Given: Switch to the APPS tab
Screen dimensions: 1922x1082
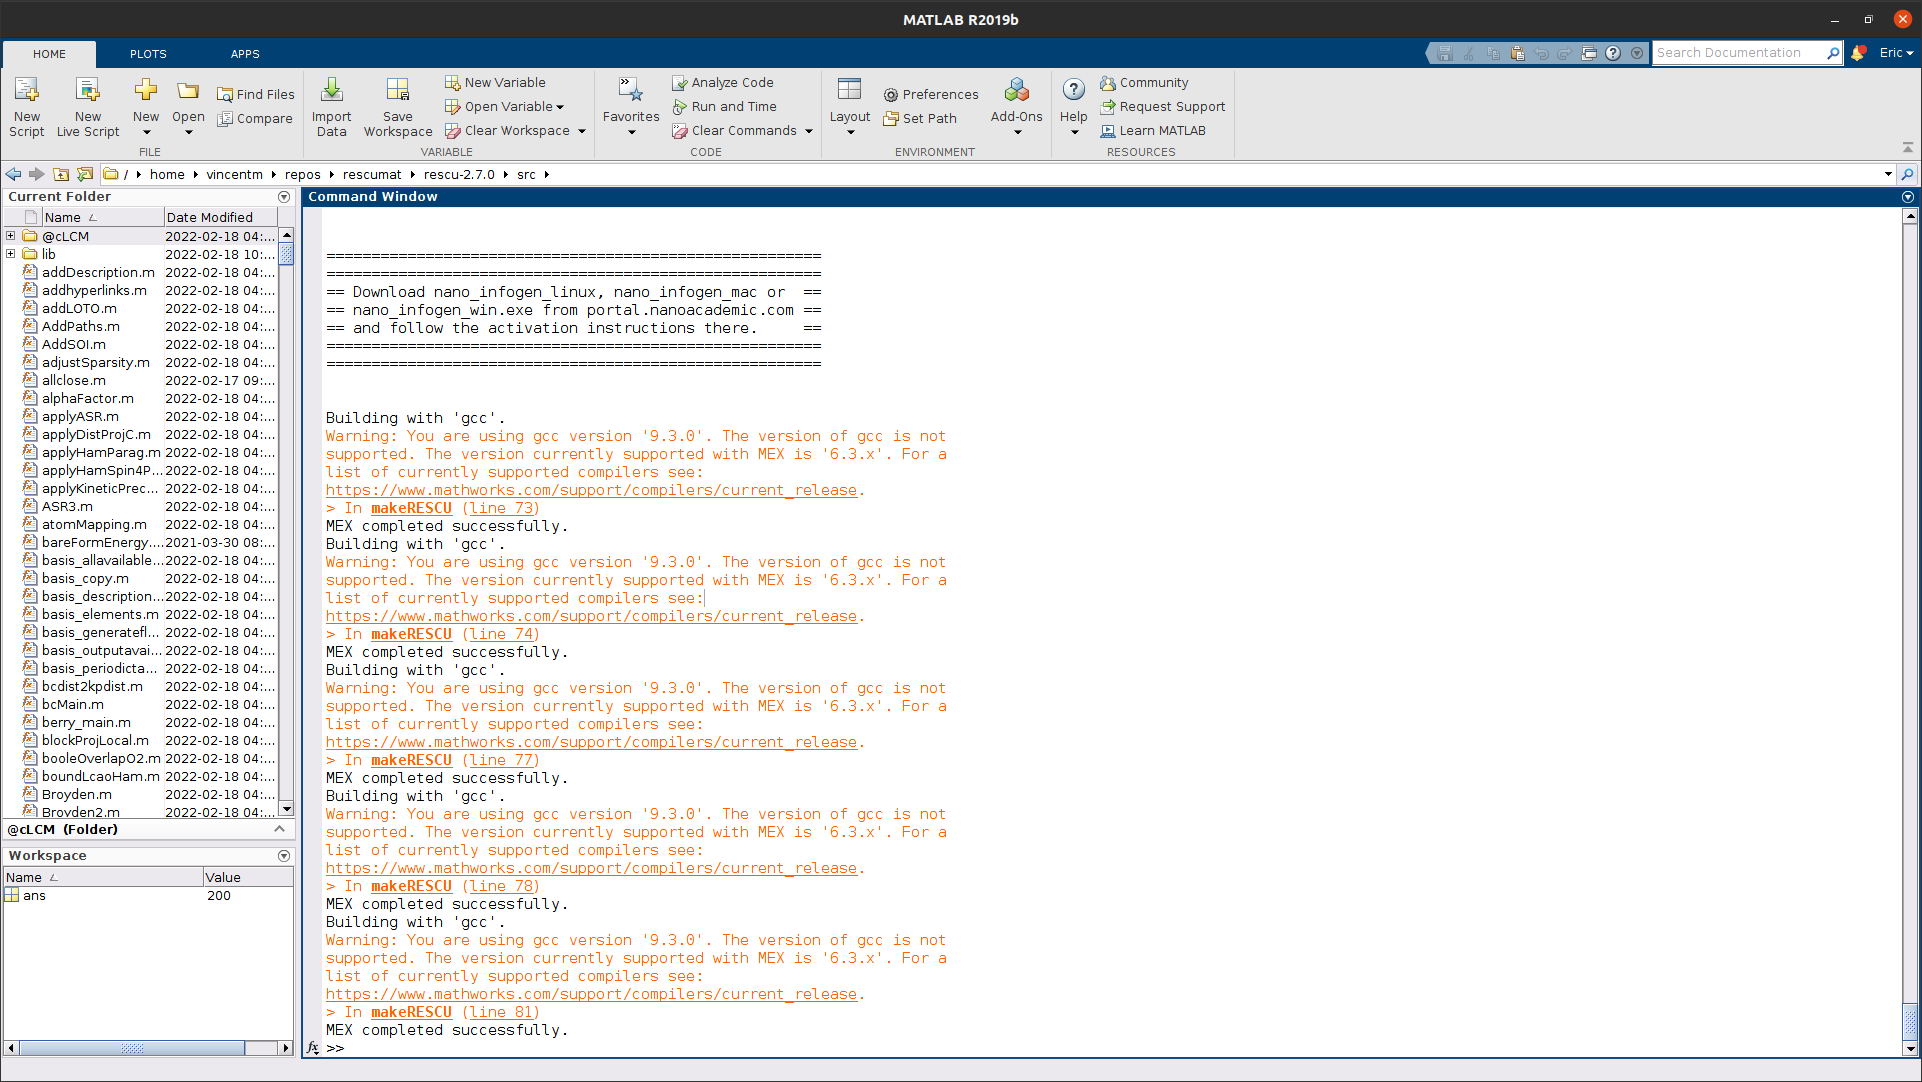Looking at the screenshot, I should [245, 54].
